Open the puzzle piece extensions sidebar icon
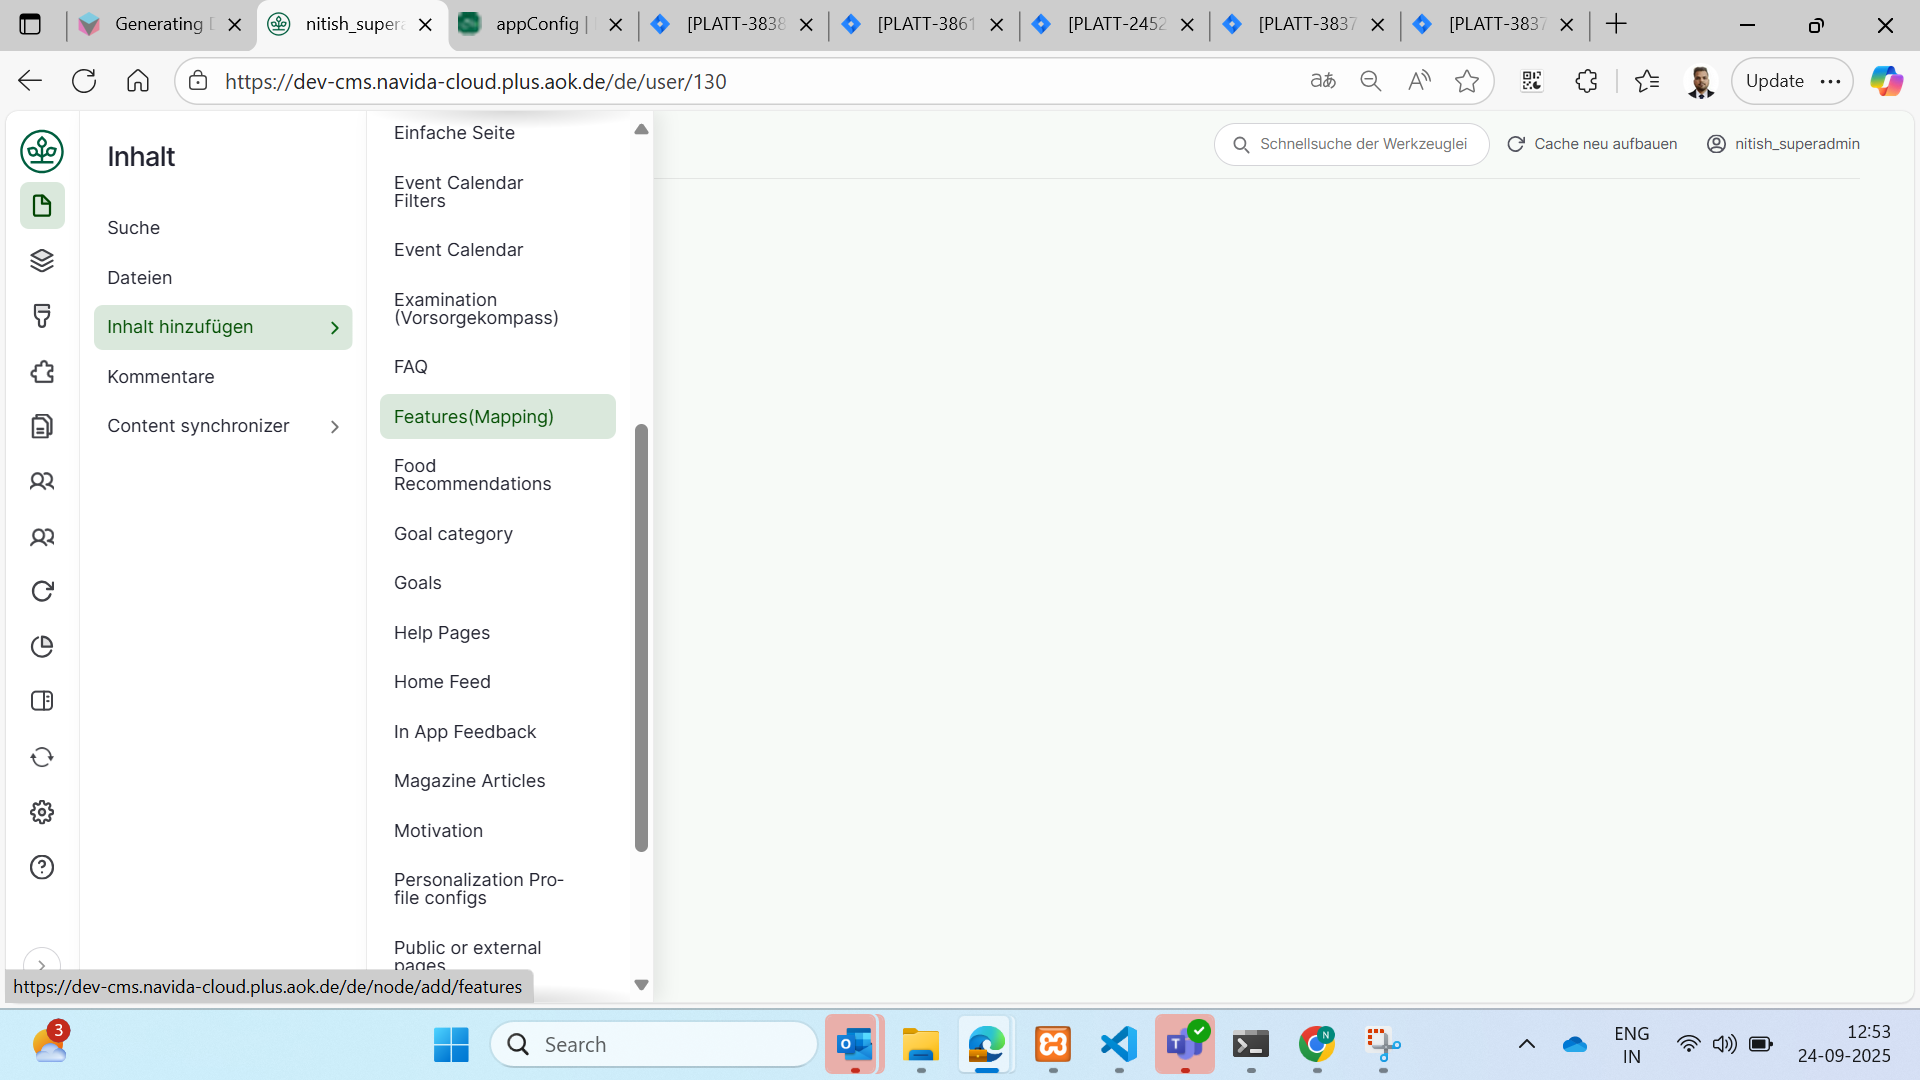The image size is (1920, 1080). click(x=42, y=372)
